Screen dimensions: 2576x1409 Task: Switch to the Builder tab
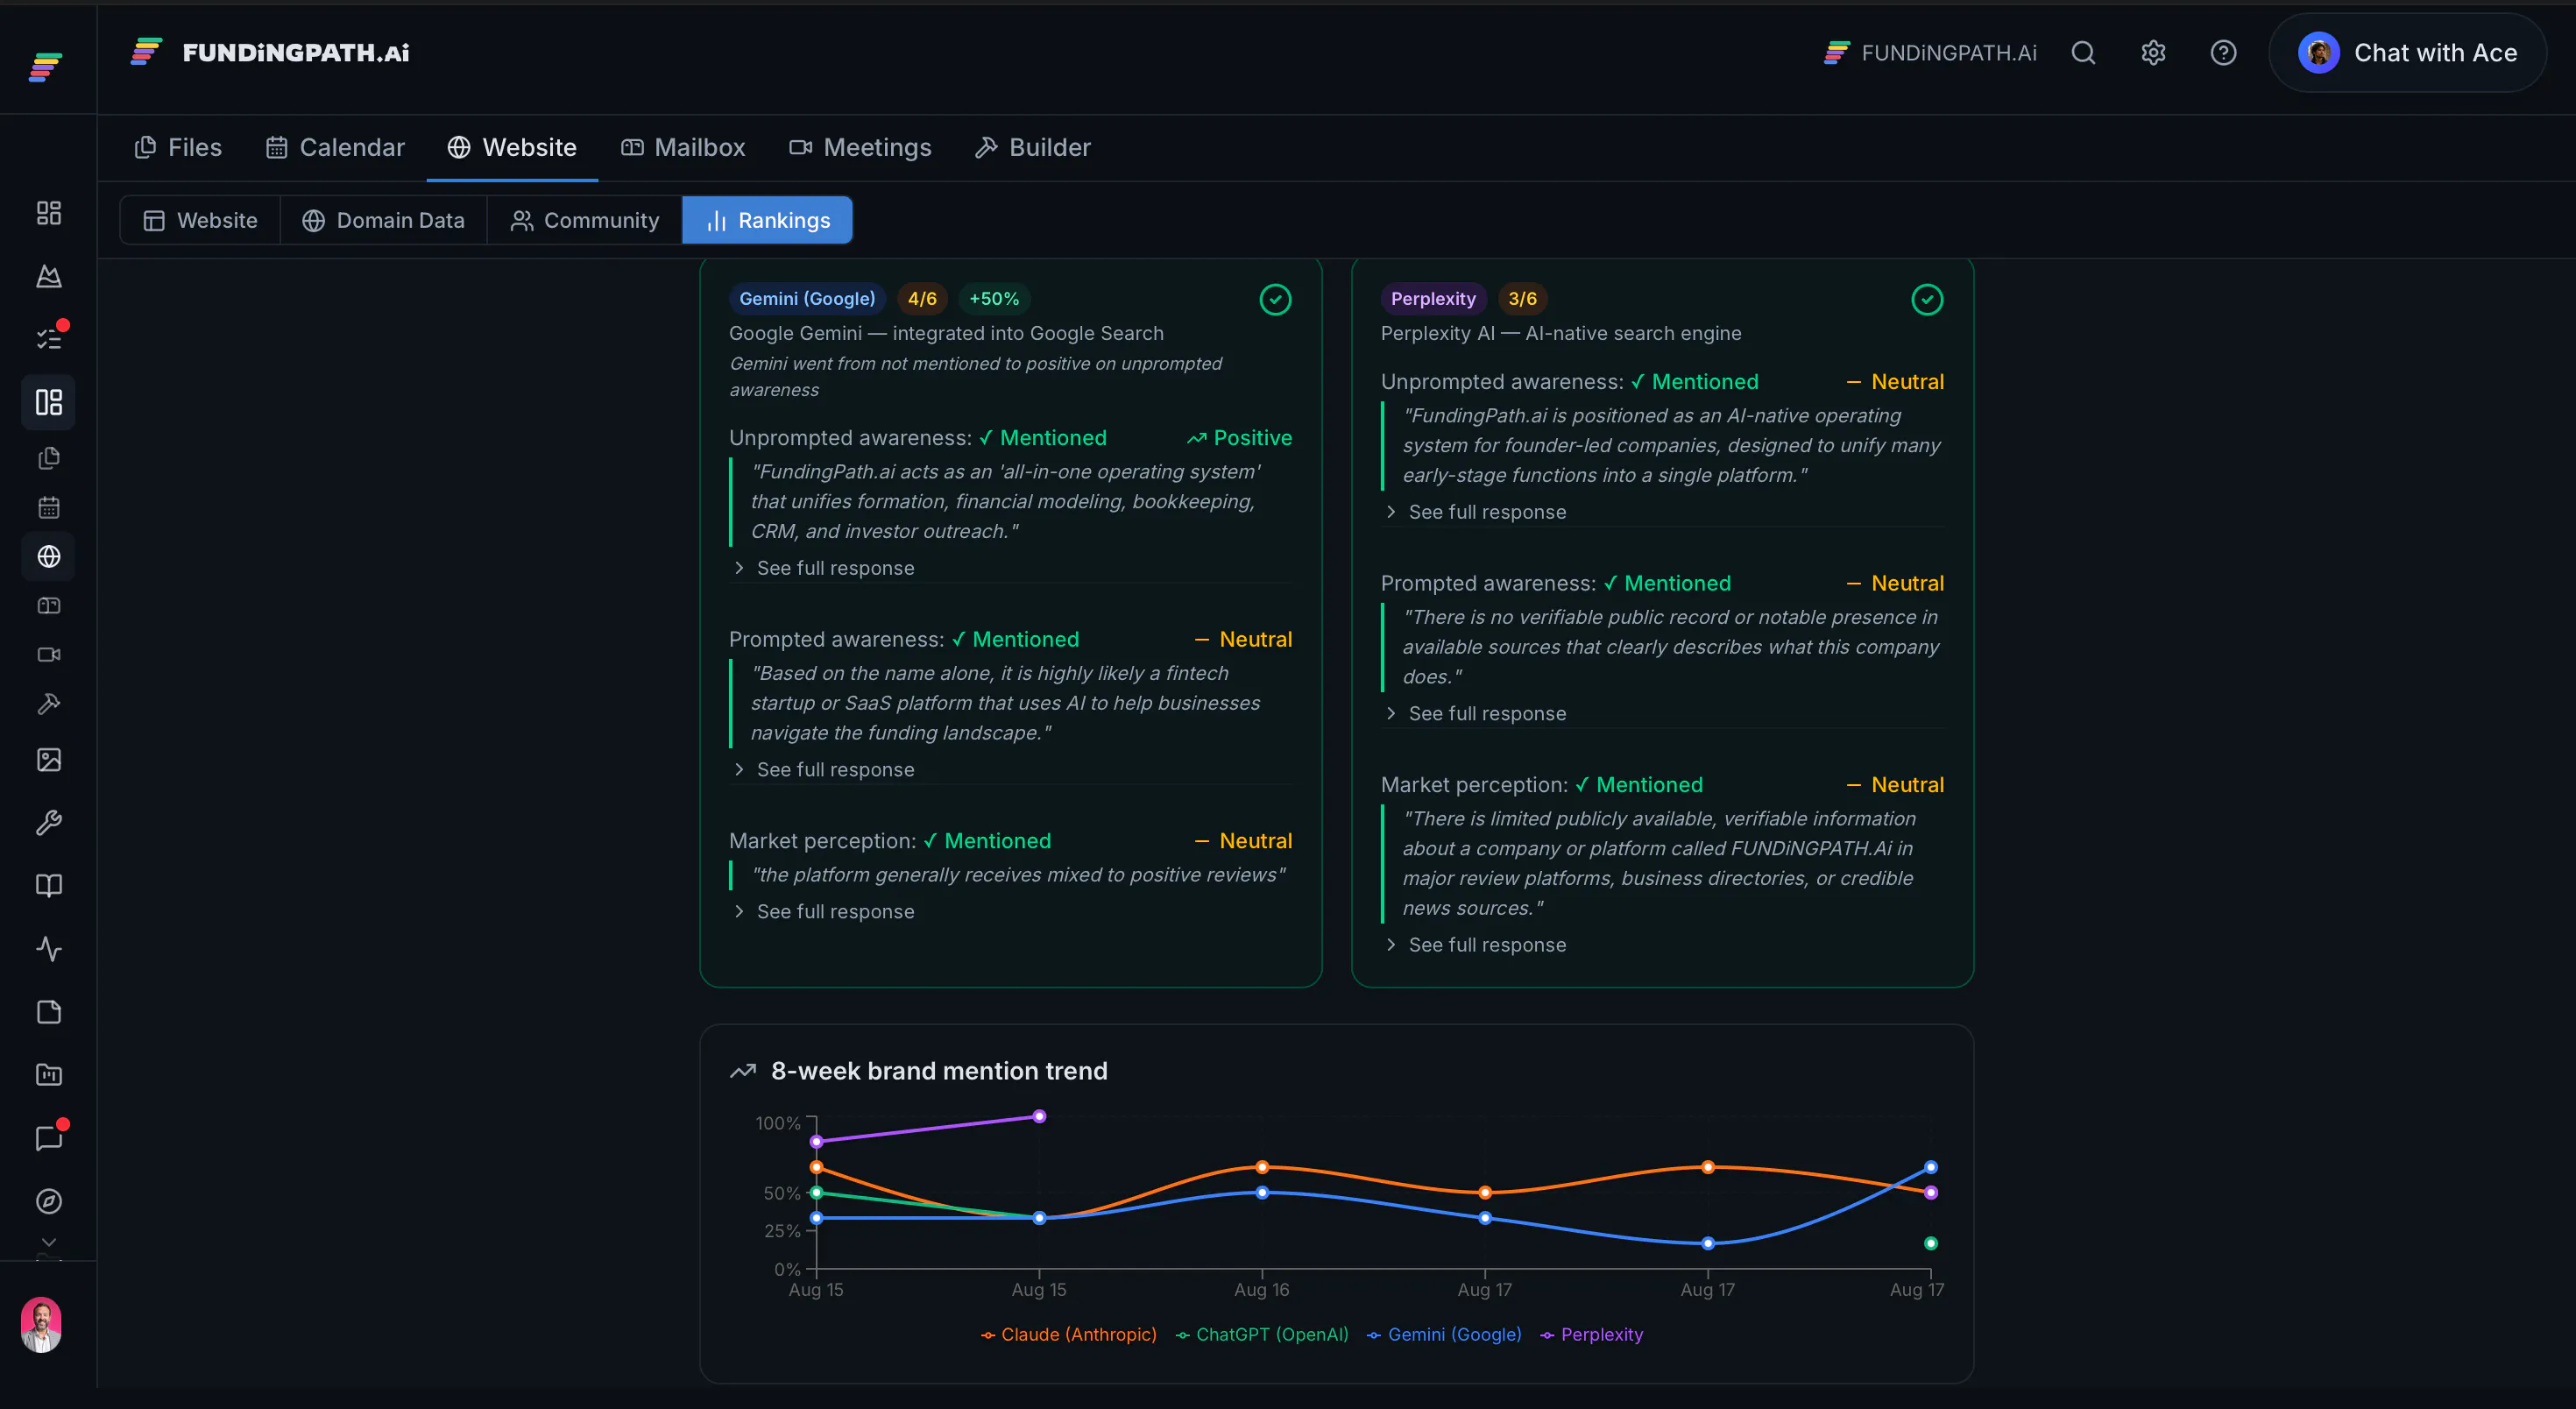pos(1033,148)
